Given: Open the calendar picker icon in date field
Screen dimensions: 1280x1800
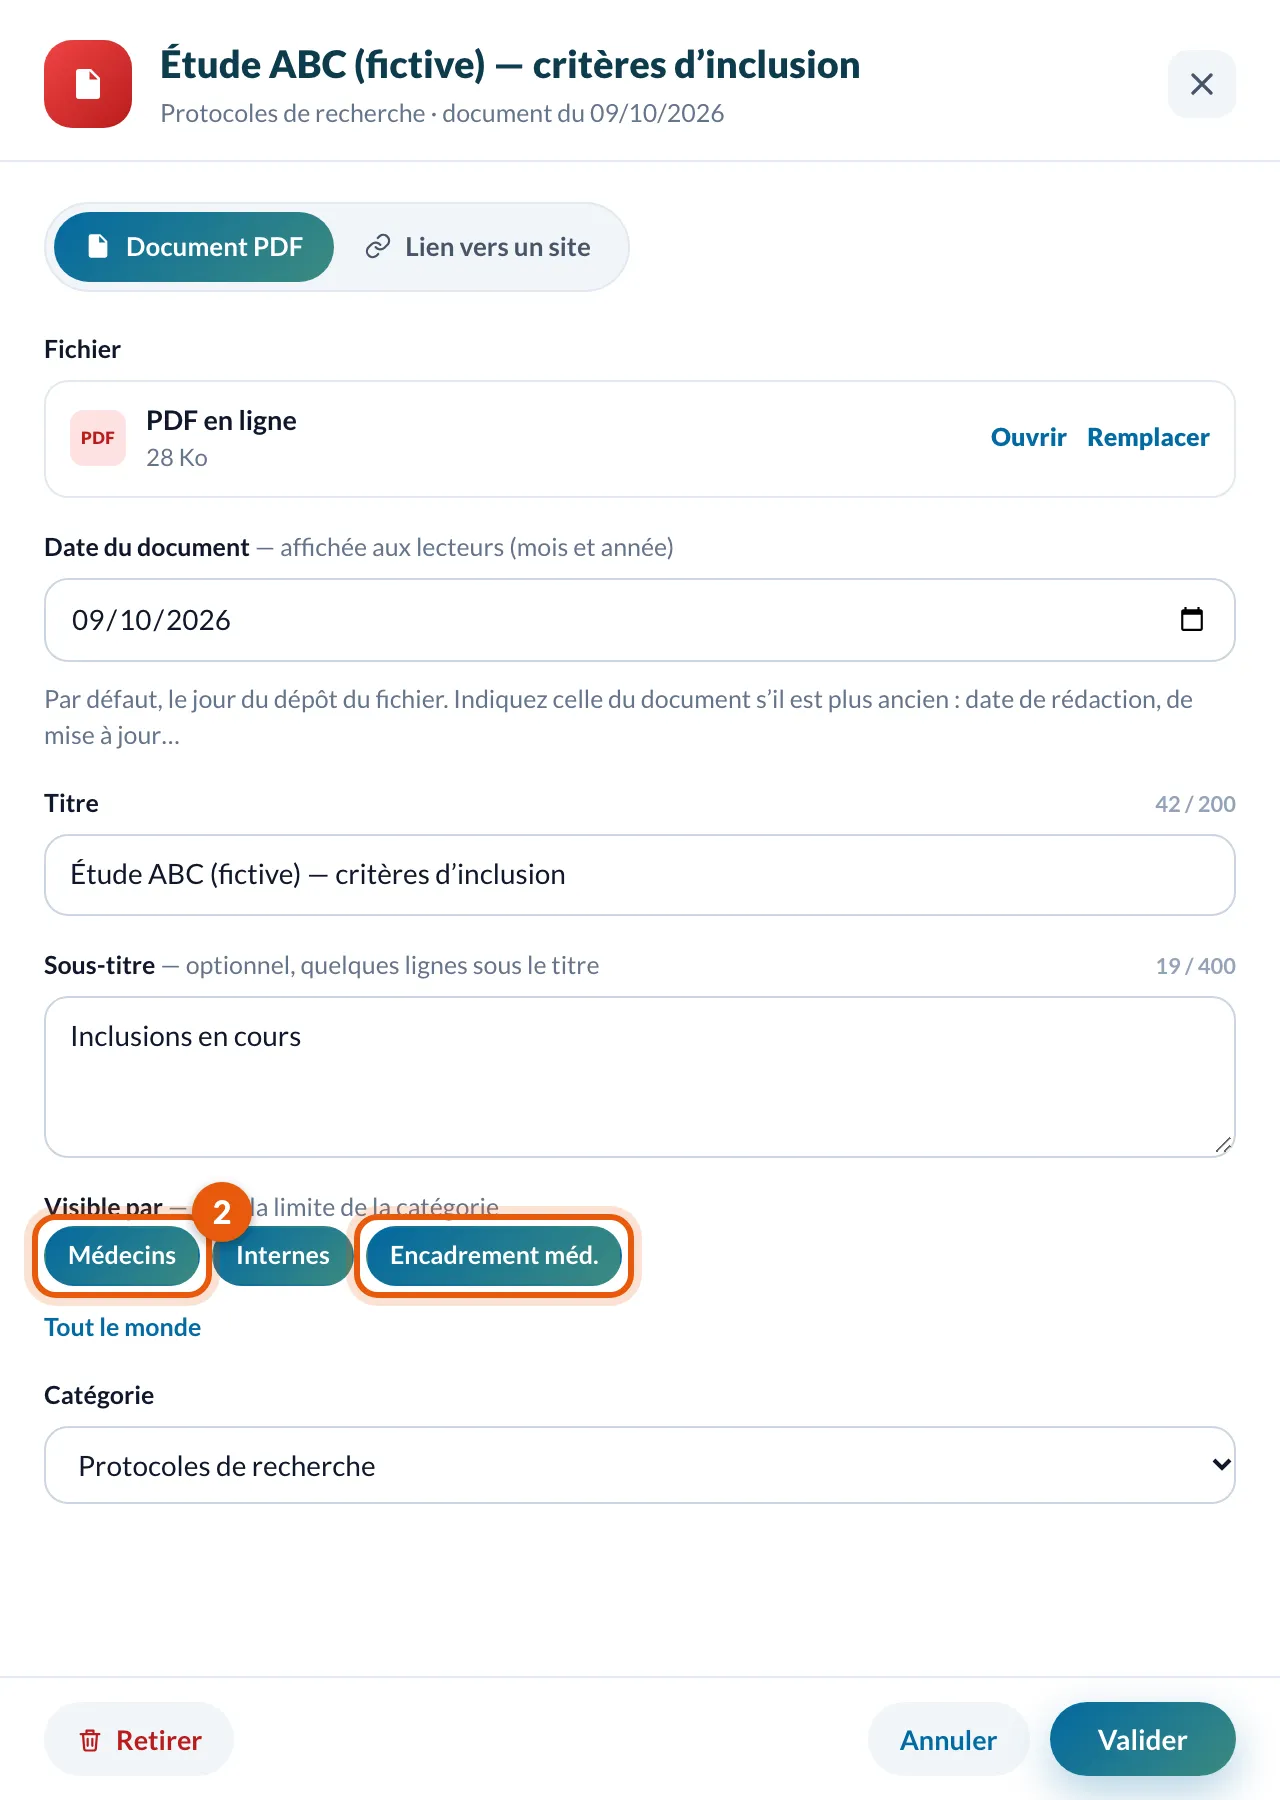Looking at the screenshot, I should pos(1192,620).
